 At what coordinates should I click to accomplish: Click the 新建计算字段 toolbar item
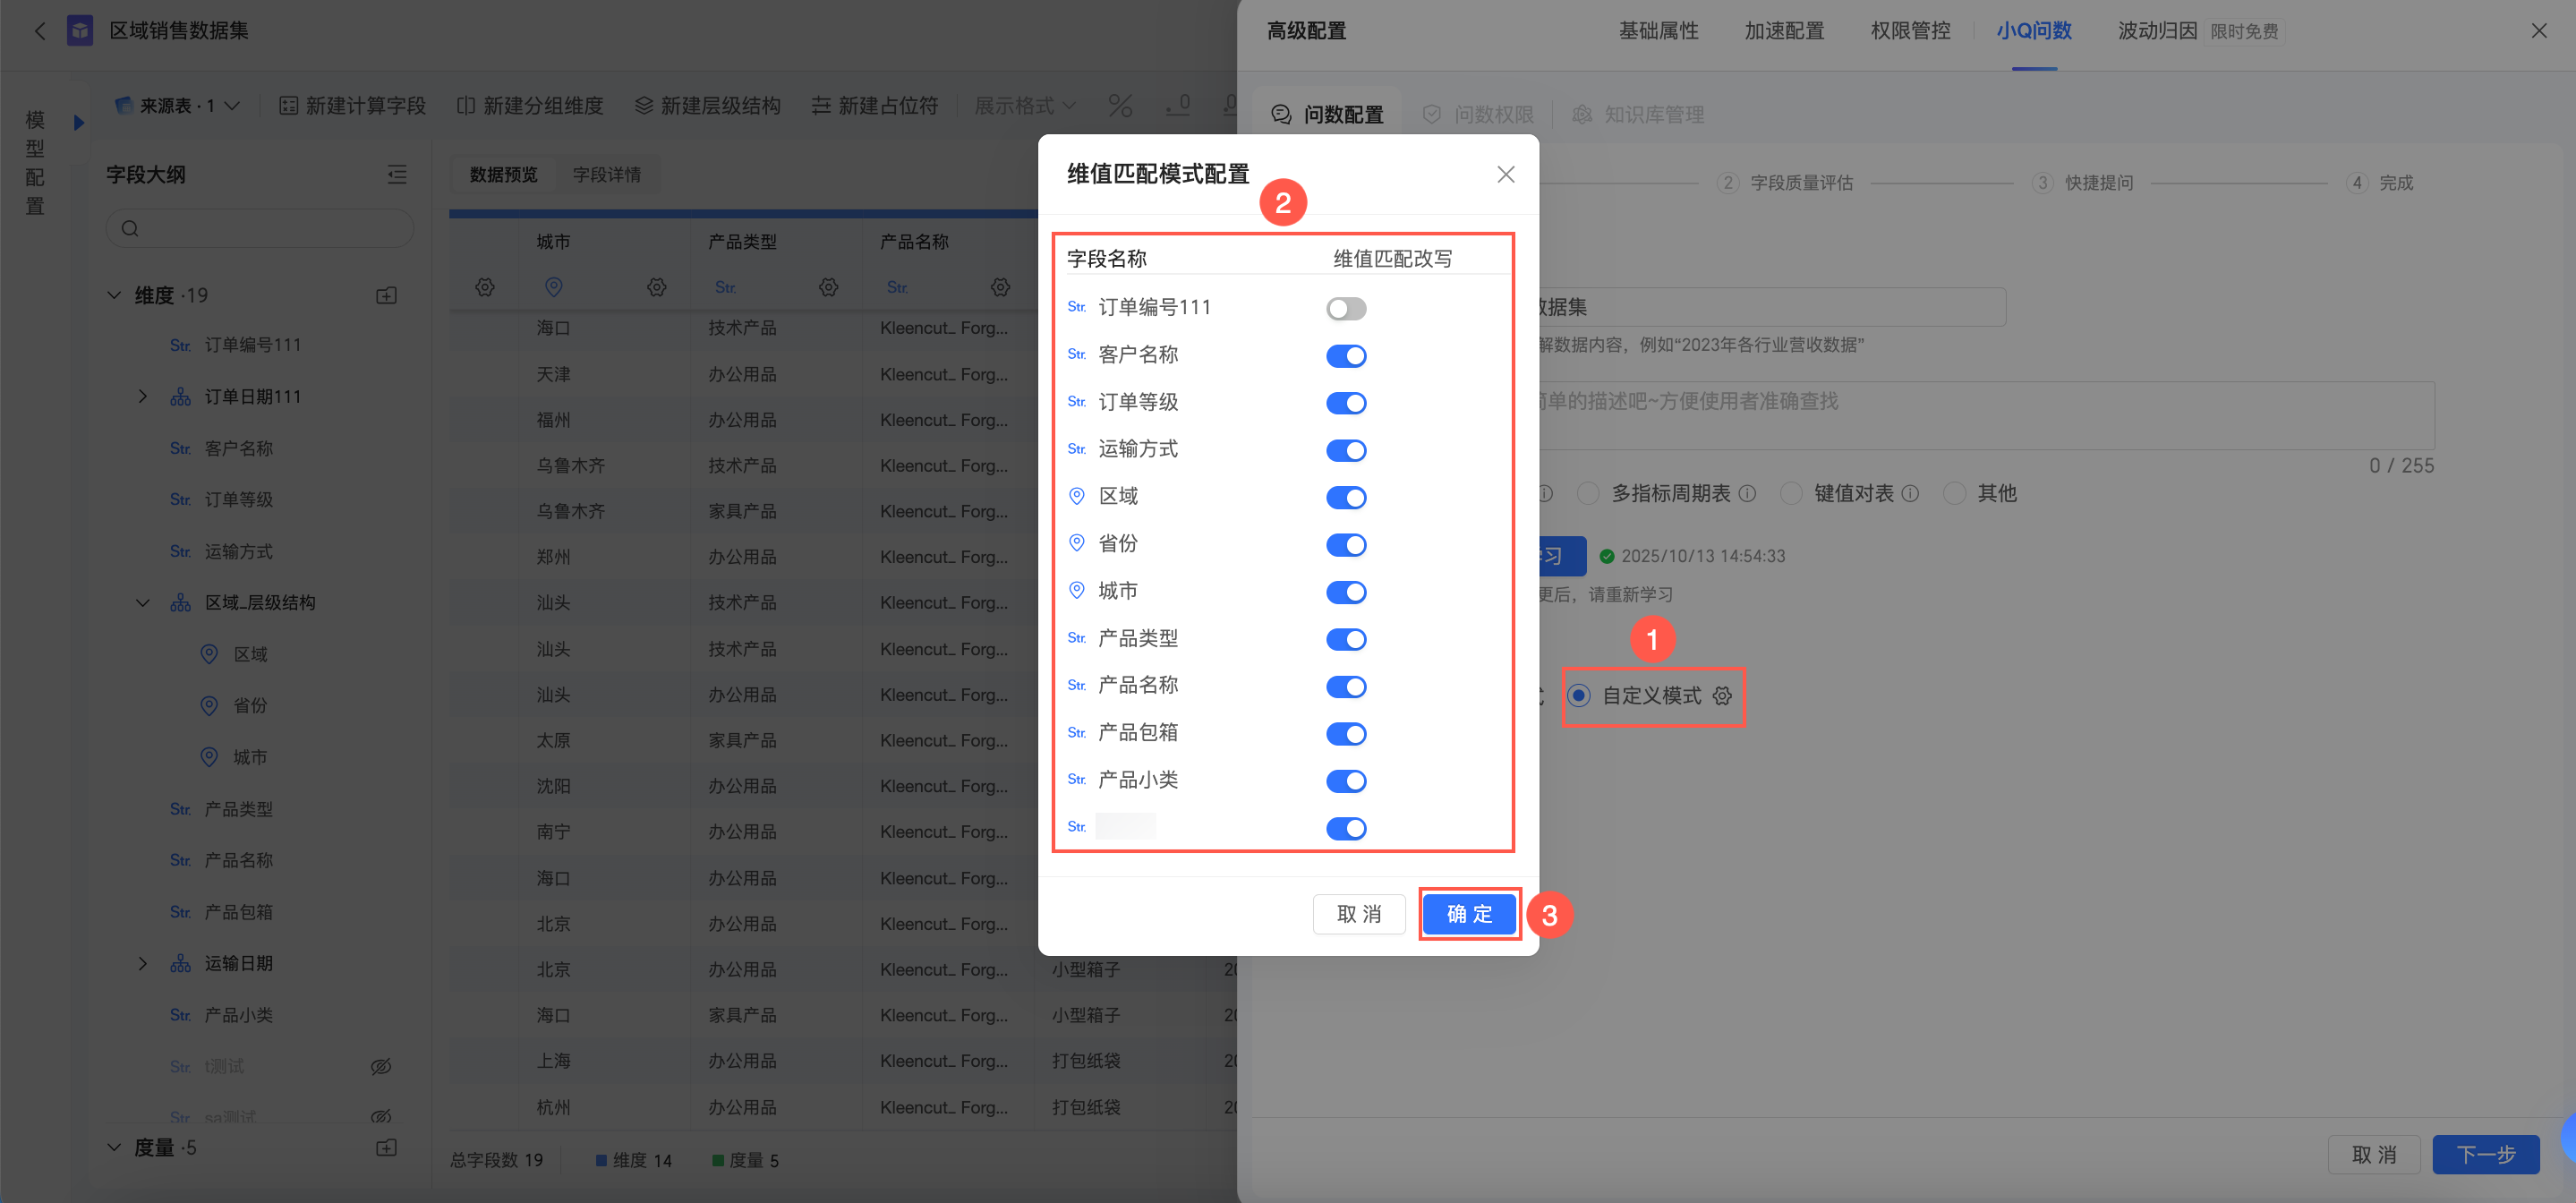(x=352, y=106)
